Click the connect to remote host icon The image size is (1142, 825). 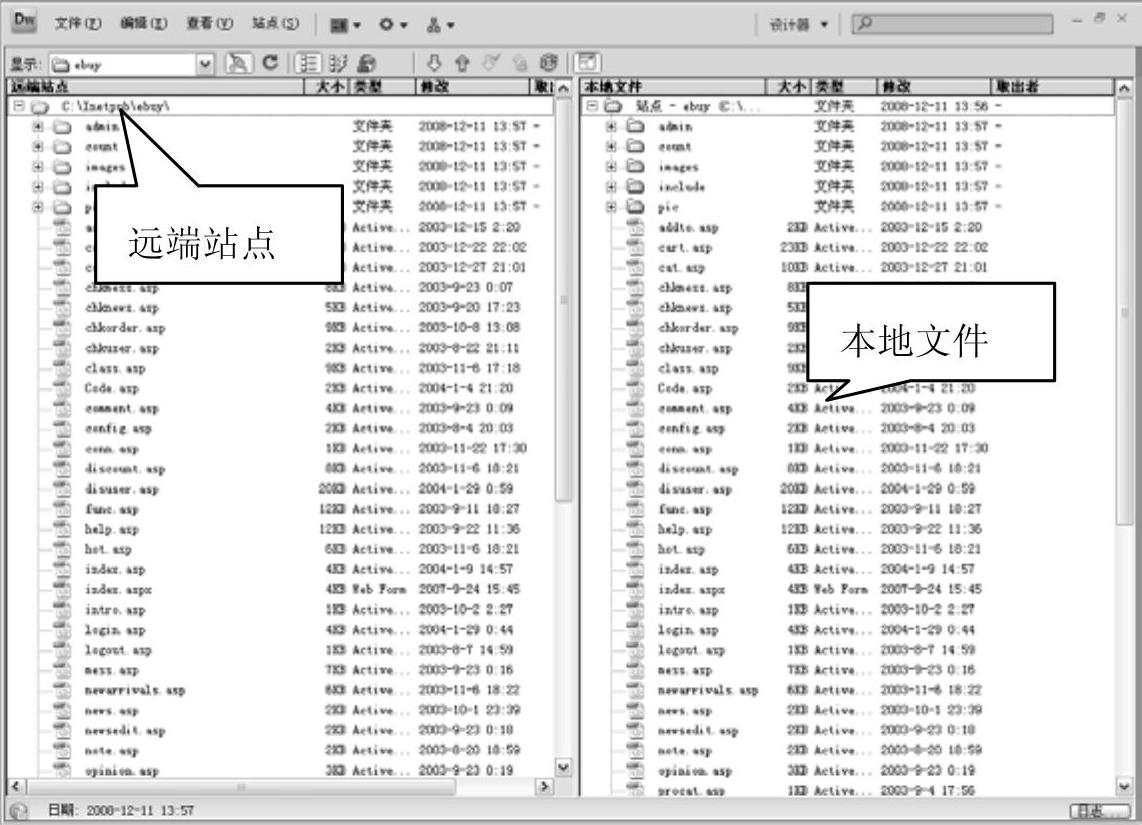coord(238,63)
